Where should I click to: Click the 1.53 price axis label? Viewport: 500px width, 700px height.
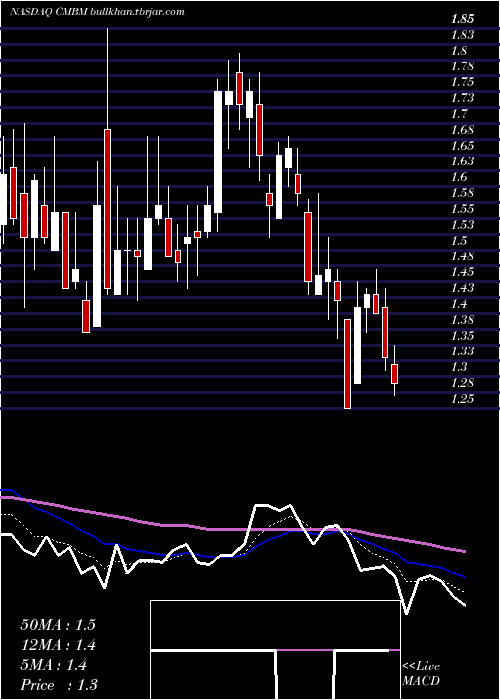[462, 225]
